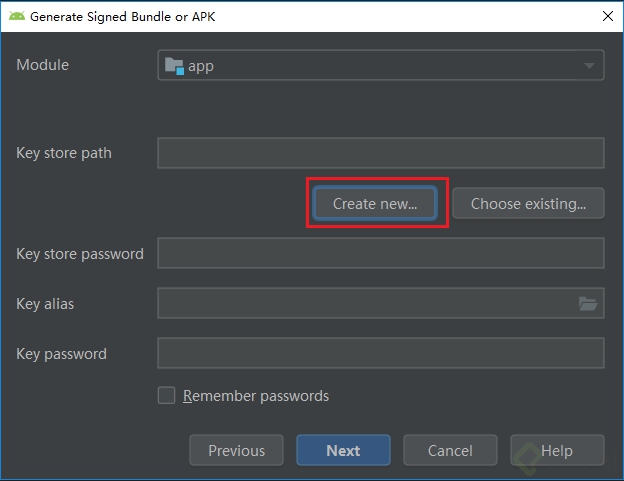This screenshot has width=624, height=481.
Task: Open key alias browse folder icon
Action: (588, 304)
